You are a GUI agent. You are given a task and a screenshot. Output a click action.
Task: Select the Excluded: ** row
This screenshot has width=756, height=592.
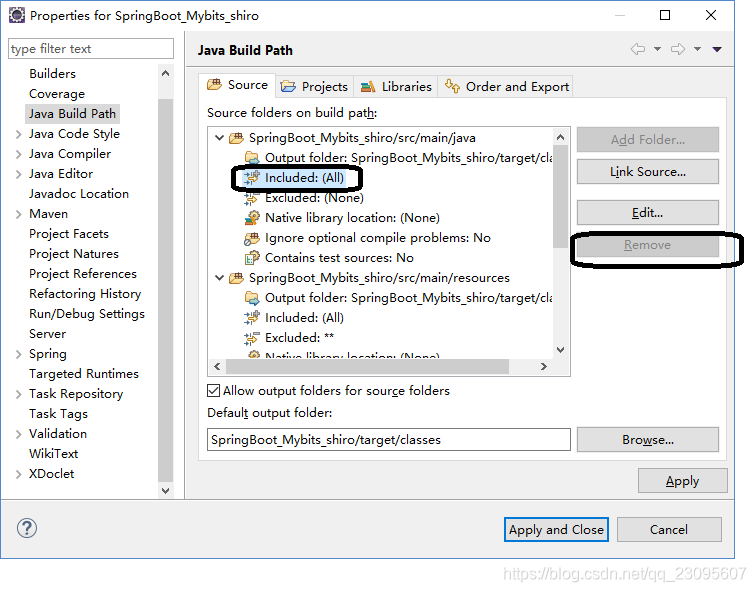[x=289, y=338]
